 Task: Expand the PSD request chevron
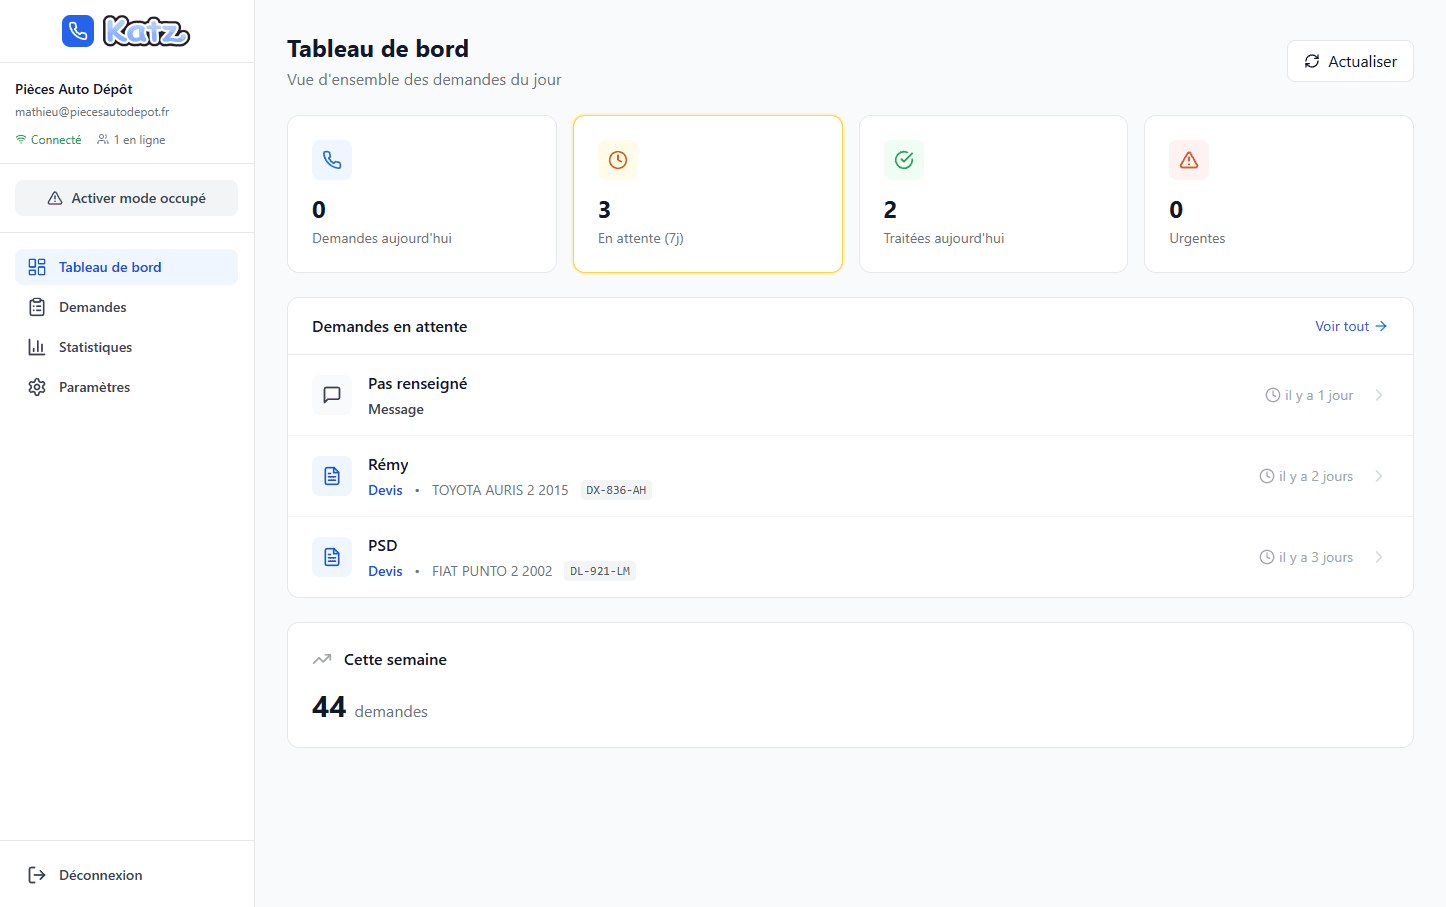tap(1379, 557)
